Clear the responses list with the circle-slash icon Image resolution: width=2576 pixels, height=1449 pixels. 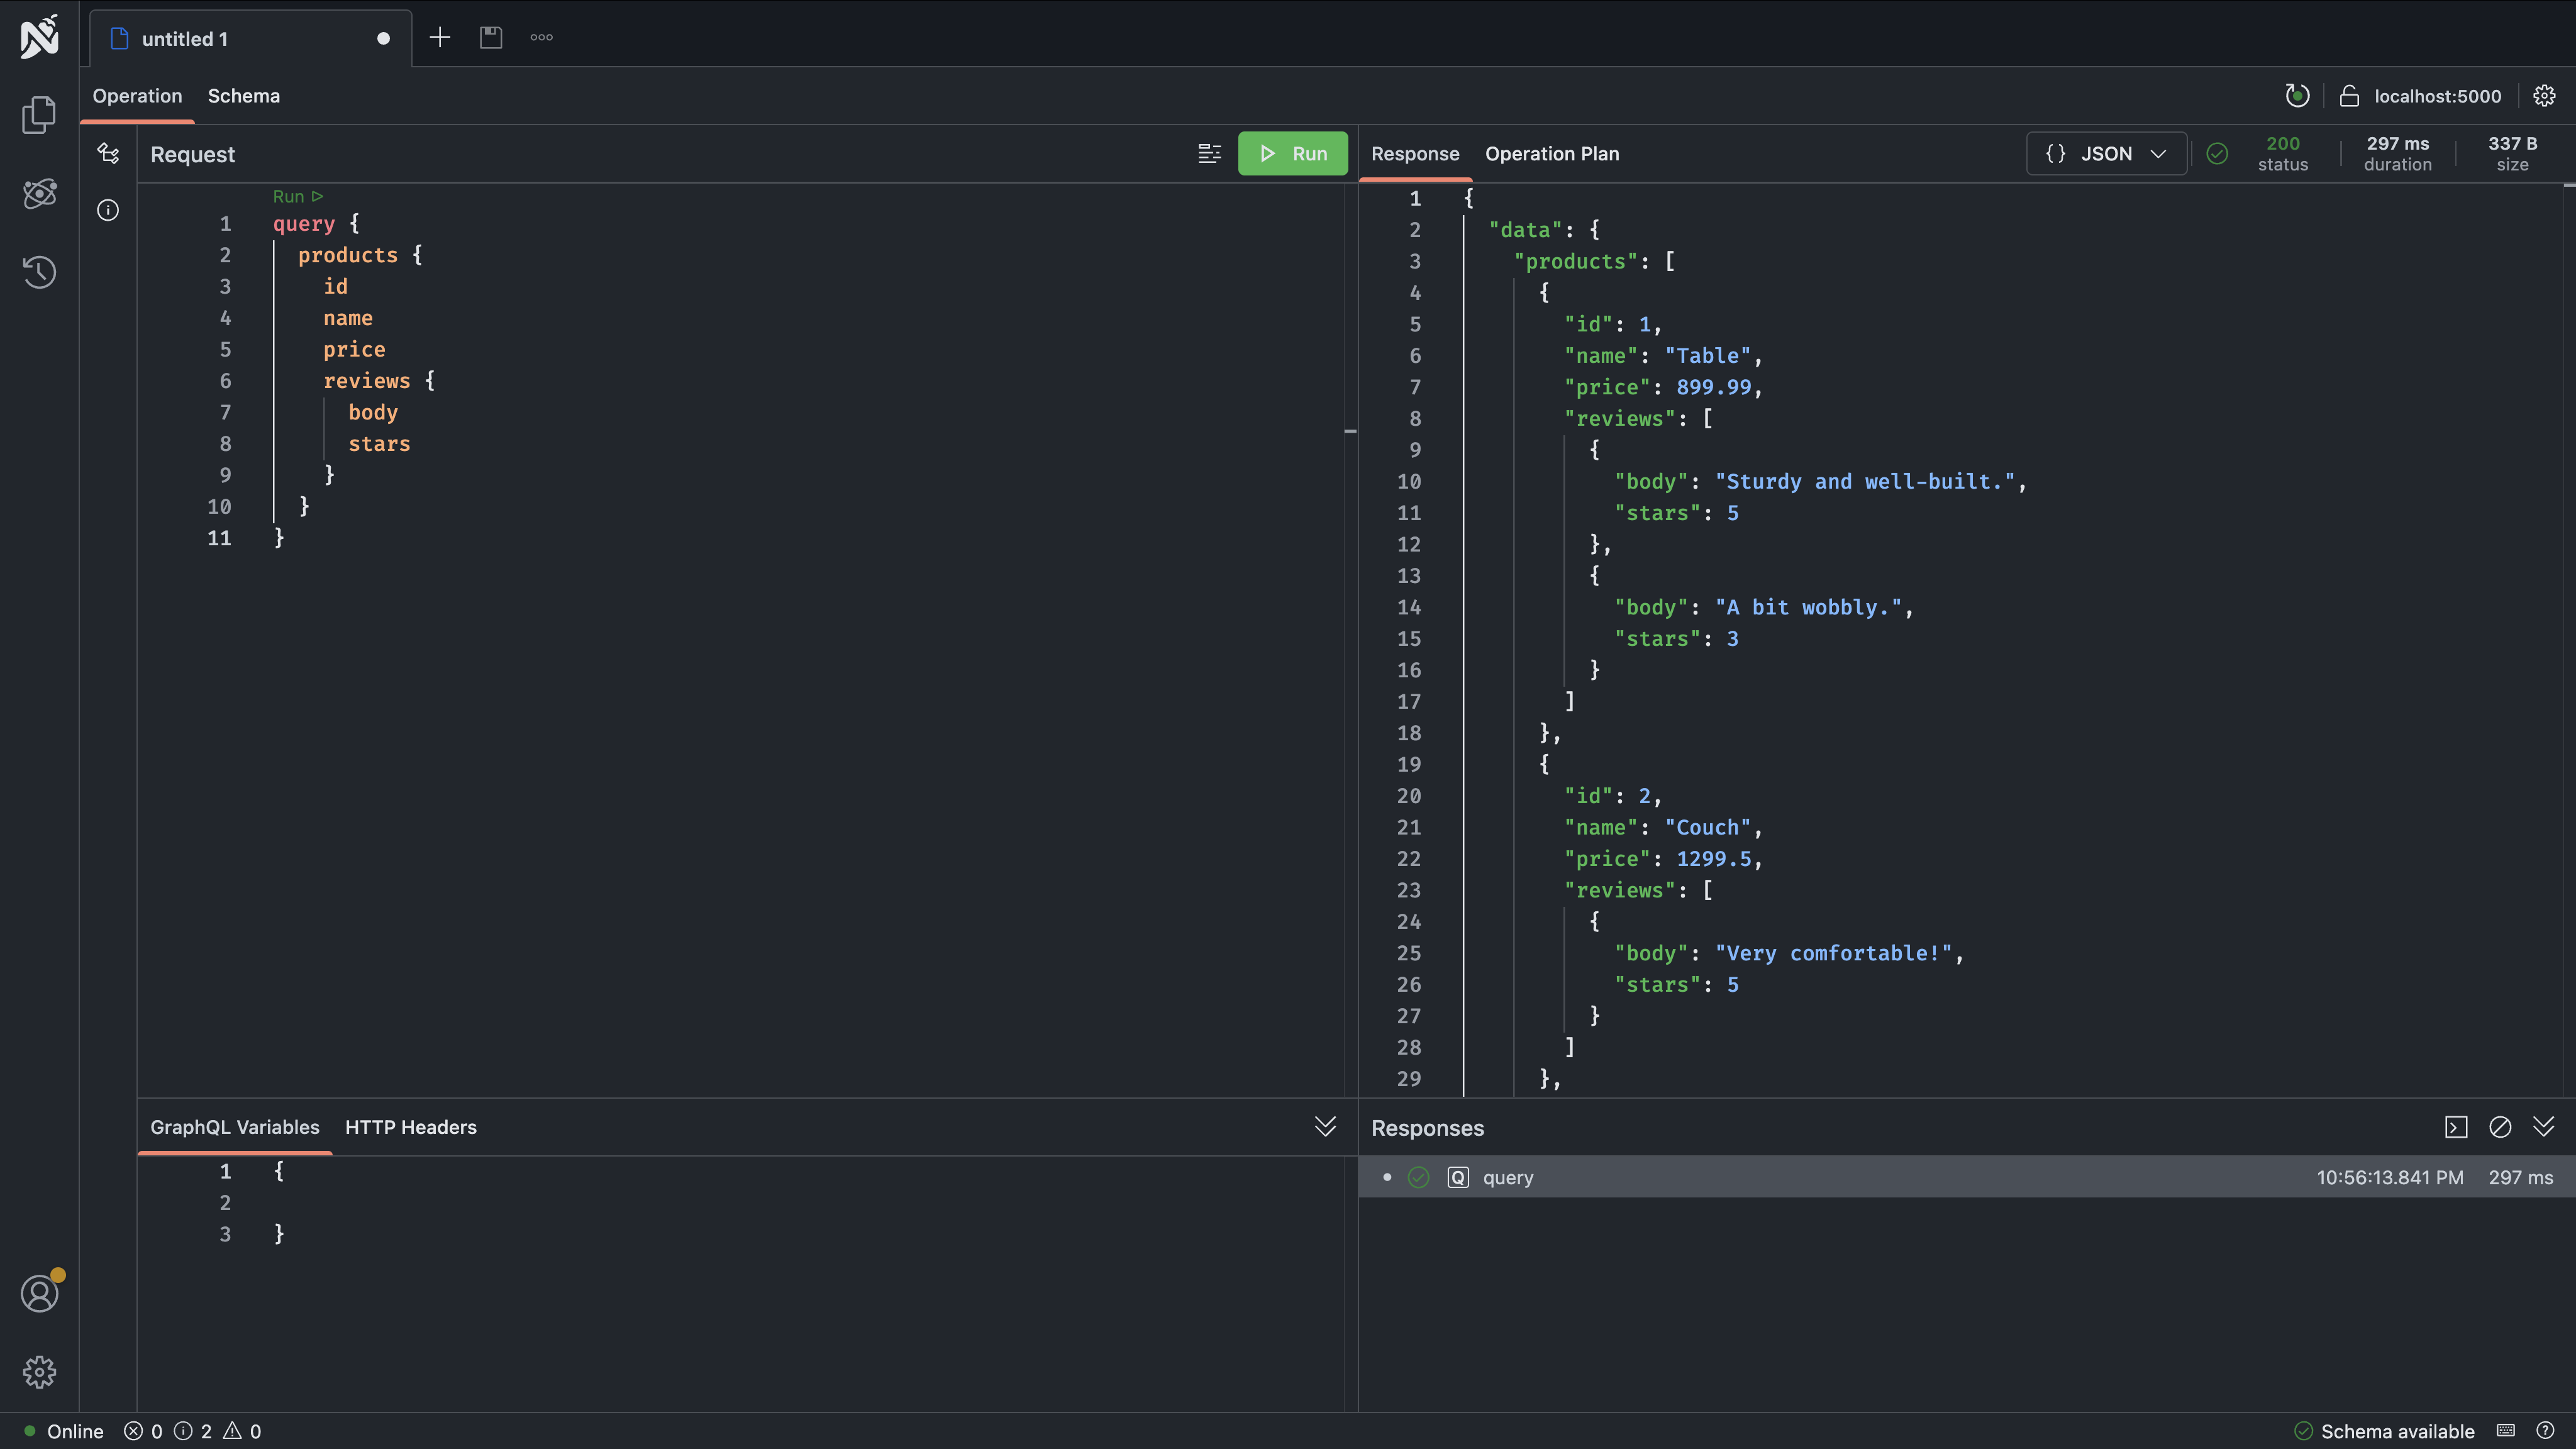[2500, 1127]
